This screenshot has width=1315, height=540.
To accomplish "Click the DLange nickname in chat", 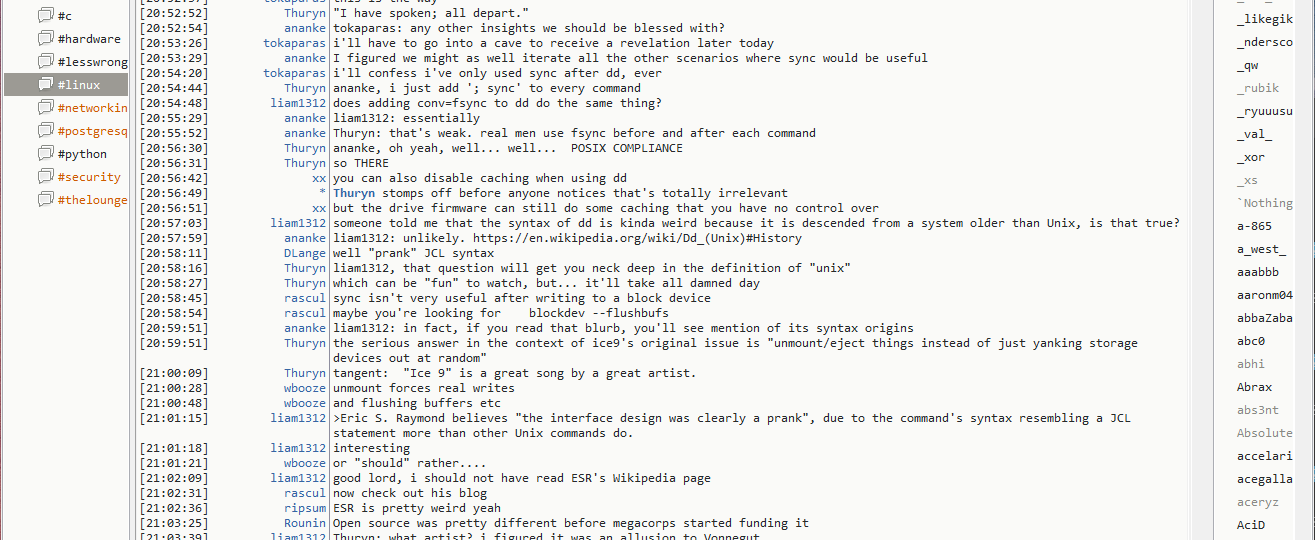I will (304, 253).
